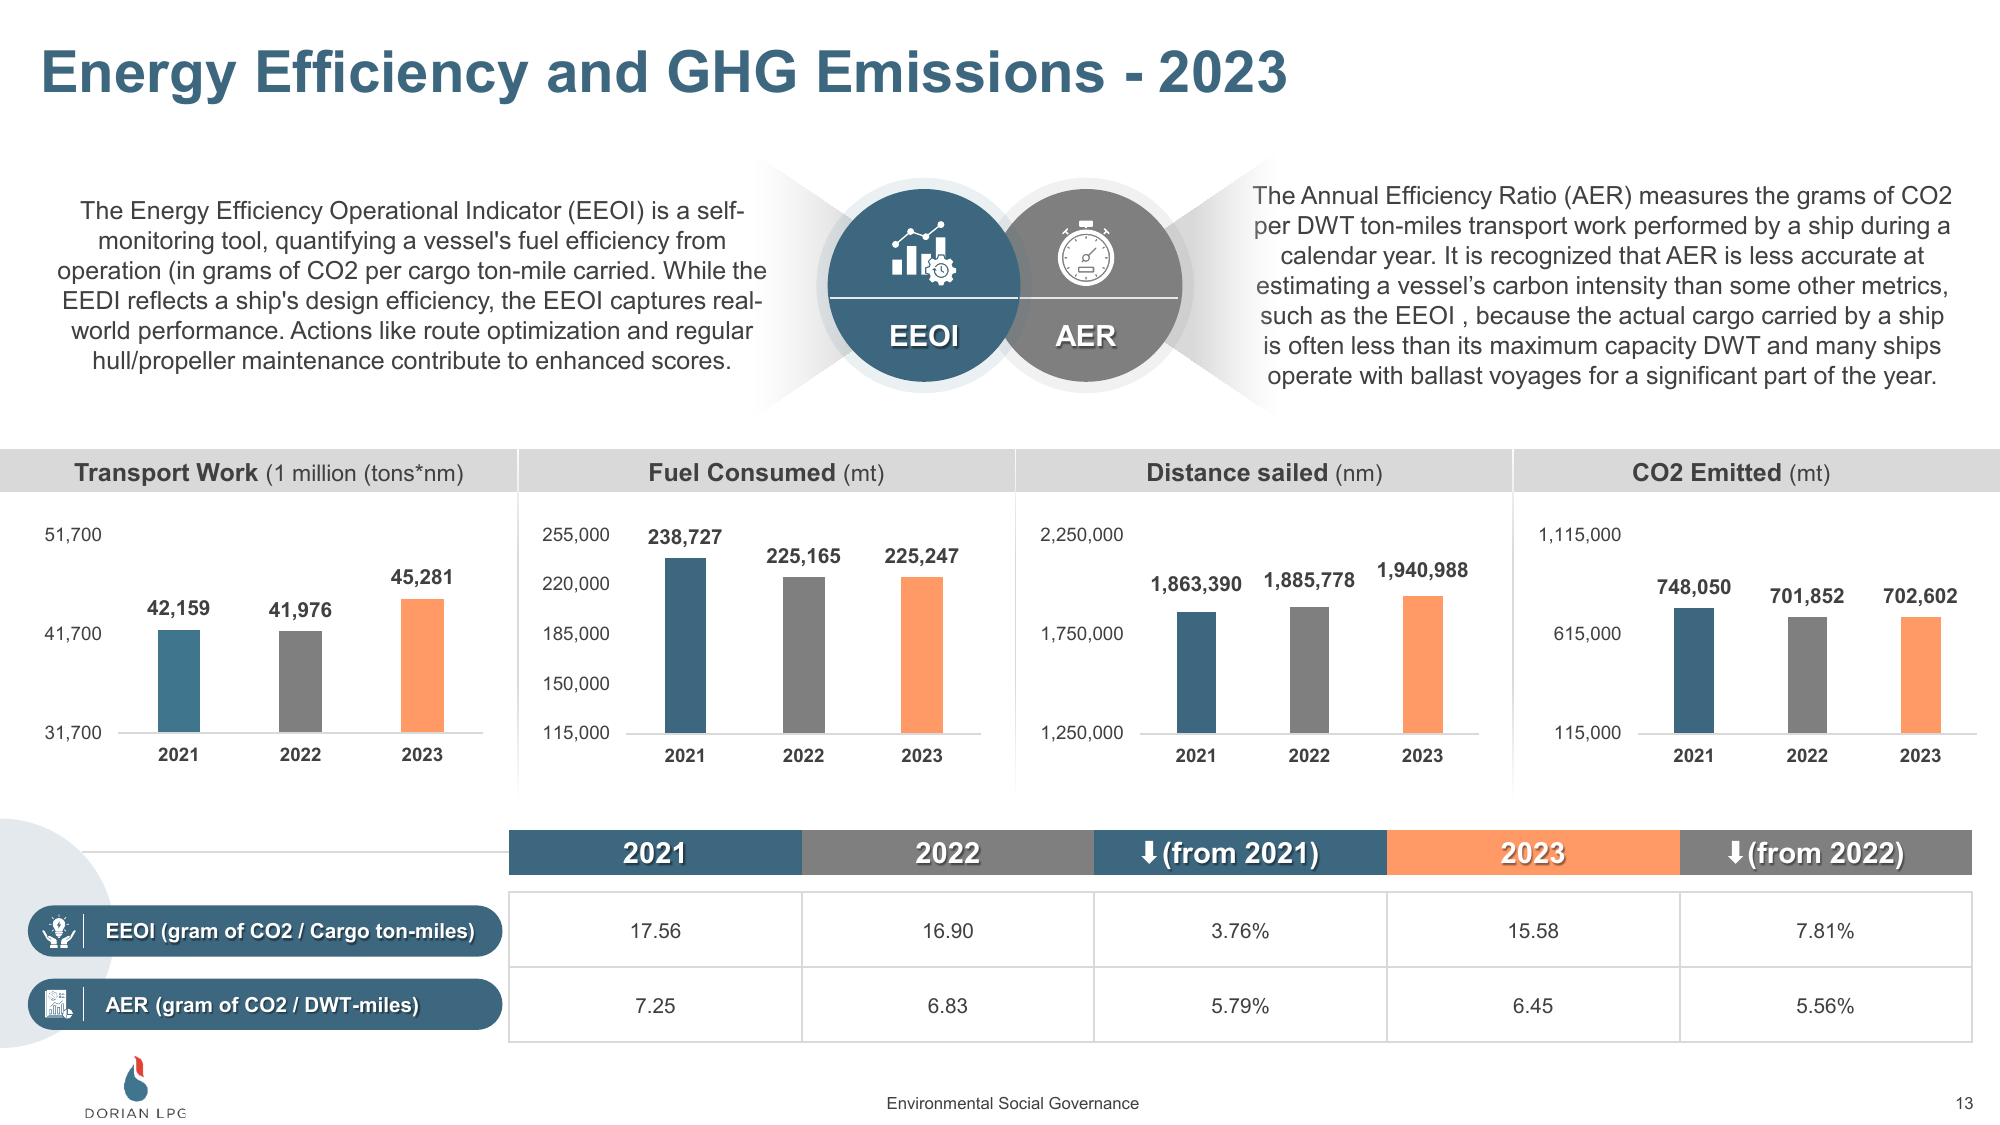Select the EEOI circle label
The image size is (2000, 1125).
point(924,336)
